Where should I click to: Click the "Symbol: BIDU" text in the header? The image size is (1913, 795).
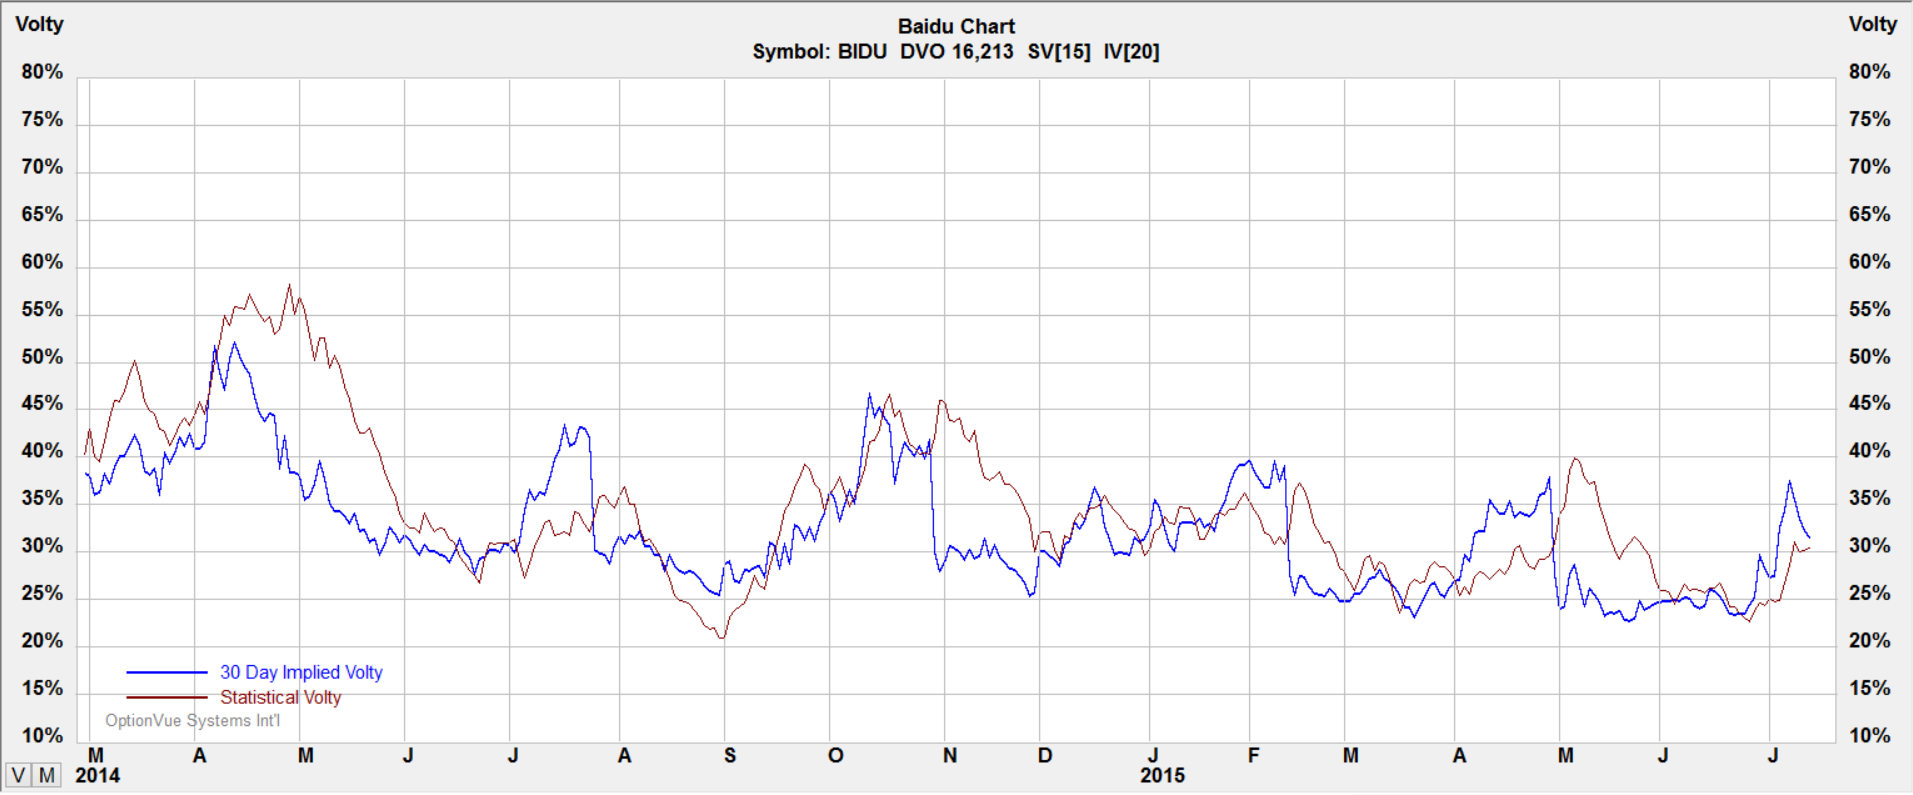820,52
